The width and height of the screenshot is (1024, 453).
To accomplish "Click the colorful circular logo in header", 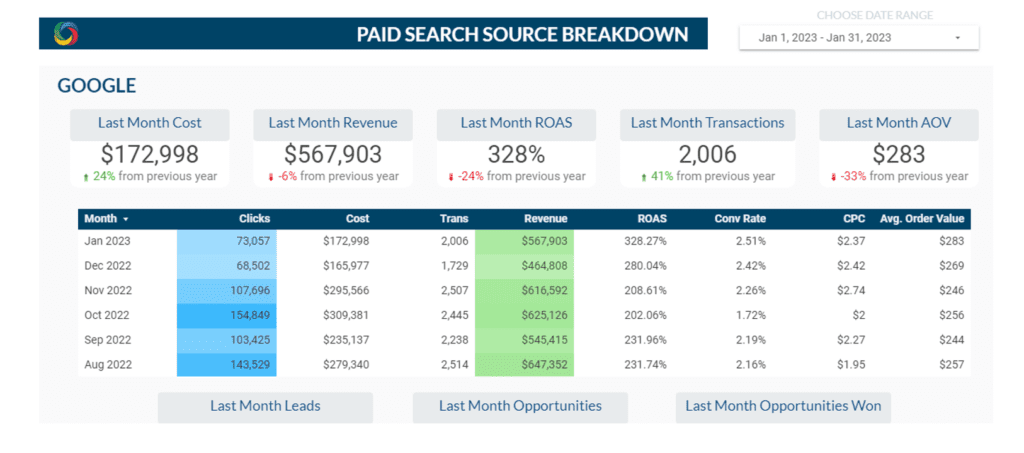I will click(x=65, y=34).
